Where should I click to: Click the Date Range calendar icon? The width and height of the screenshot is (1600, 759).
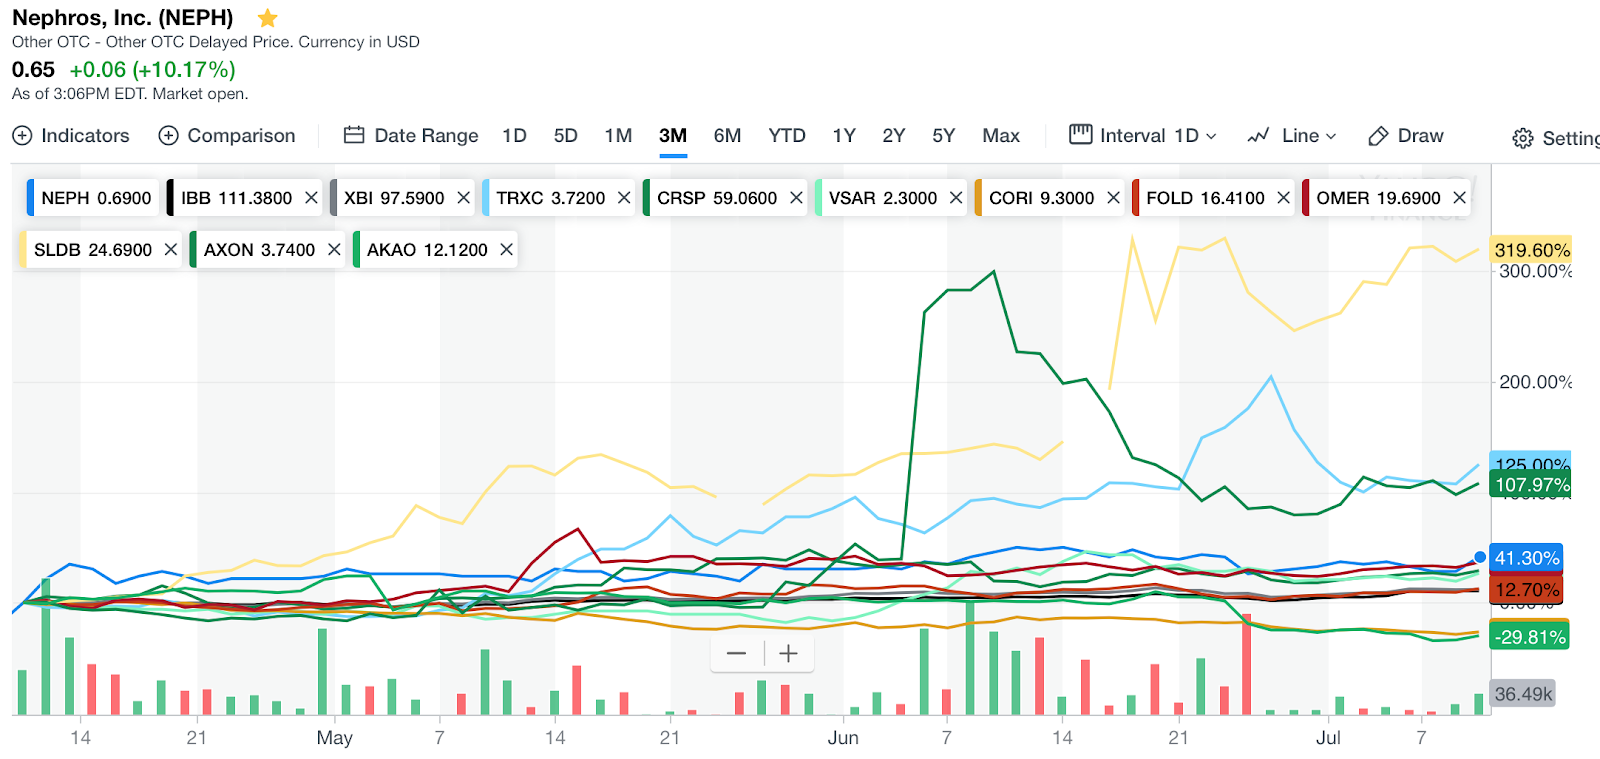pos(354,135)
